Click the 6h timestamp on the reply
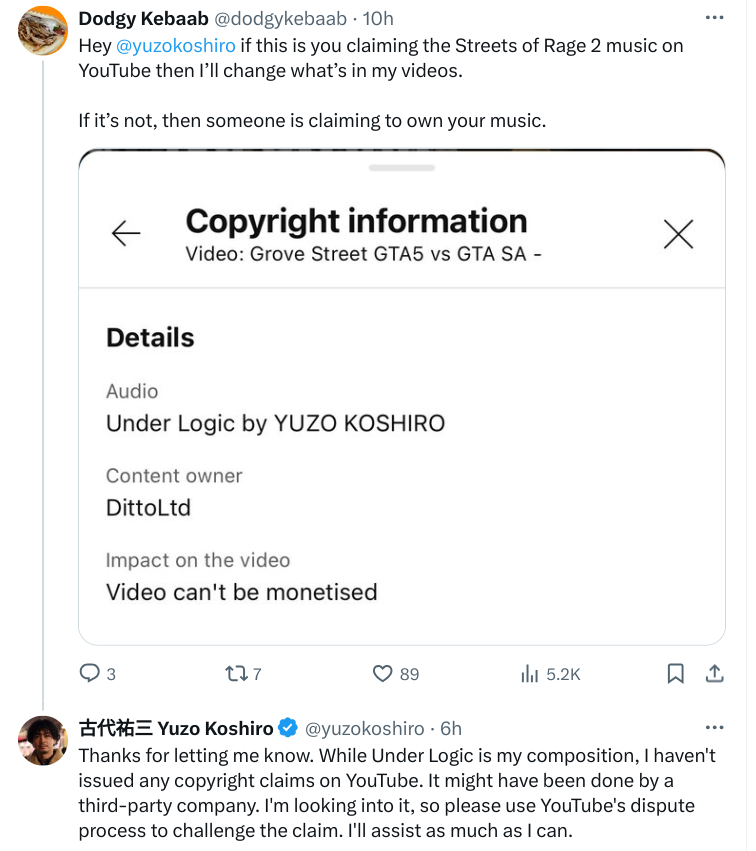The image size is (756, 851). click(x=450, y=728)
